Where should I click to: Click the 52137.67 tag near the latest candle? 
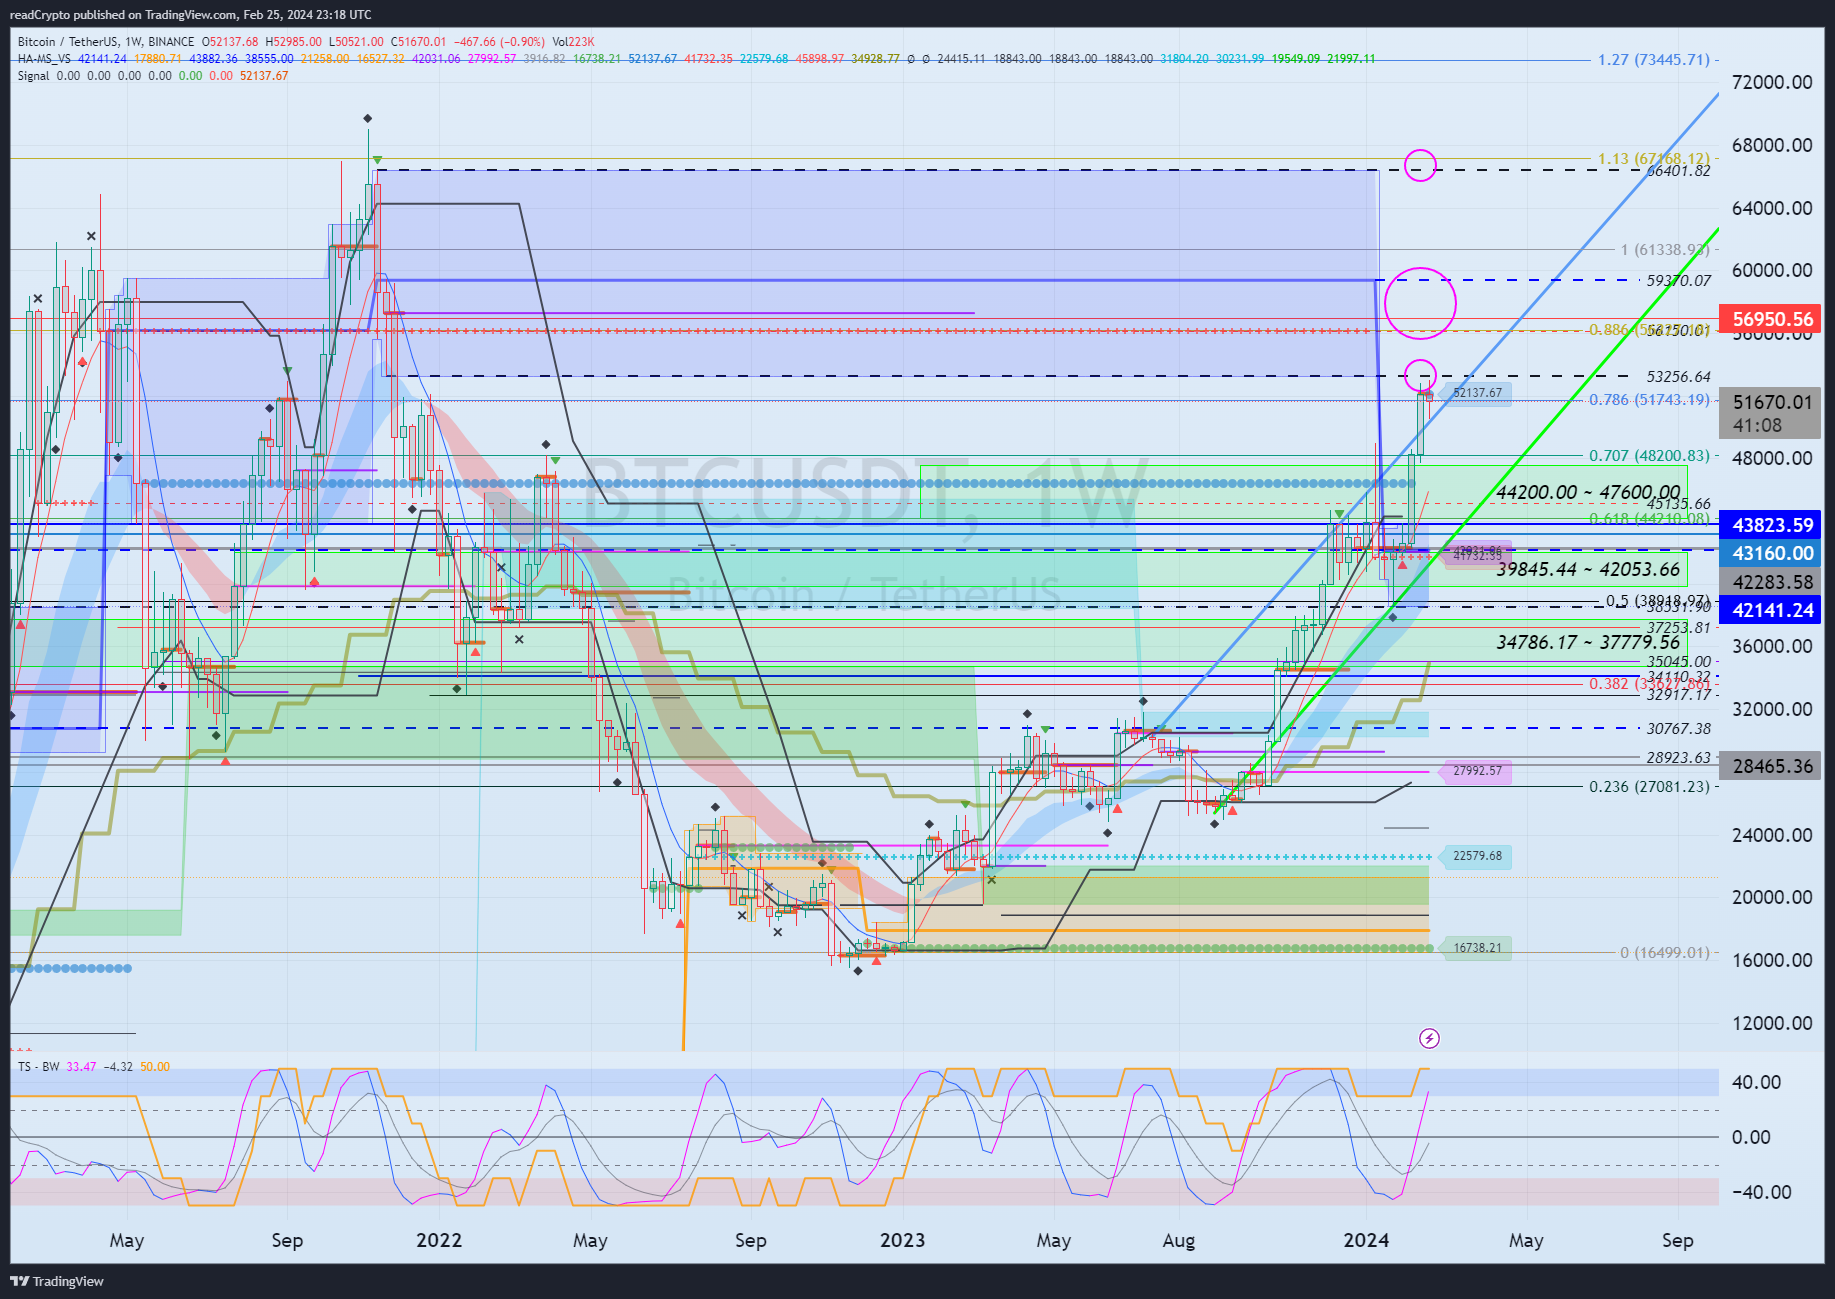1477,393
